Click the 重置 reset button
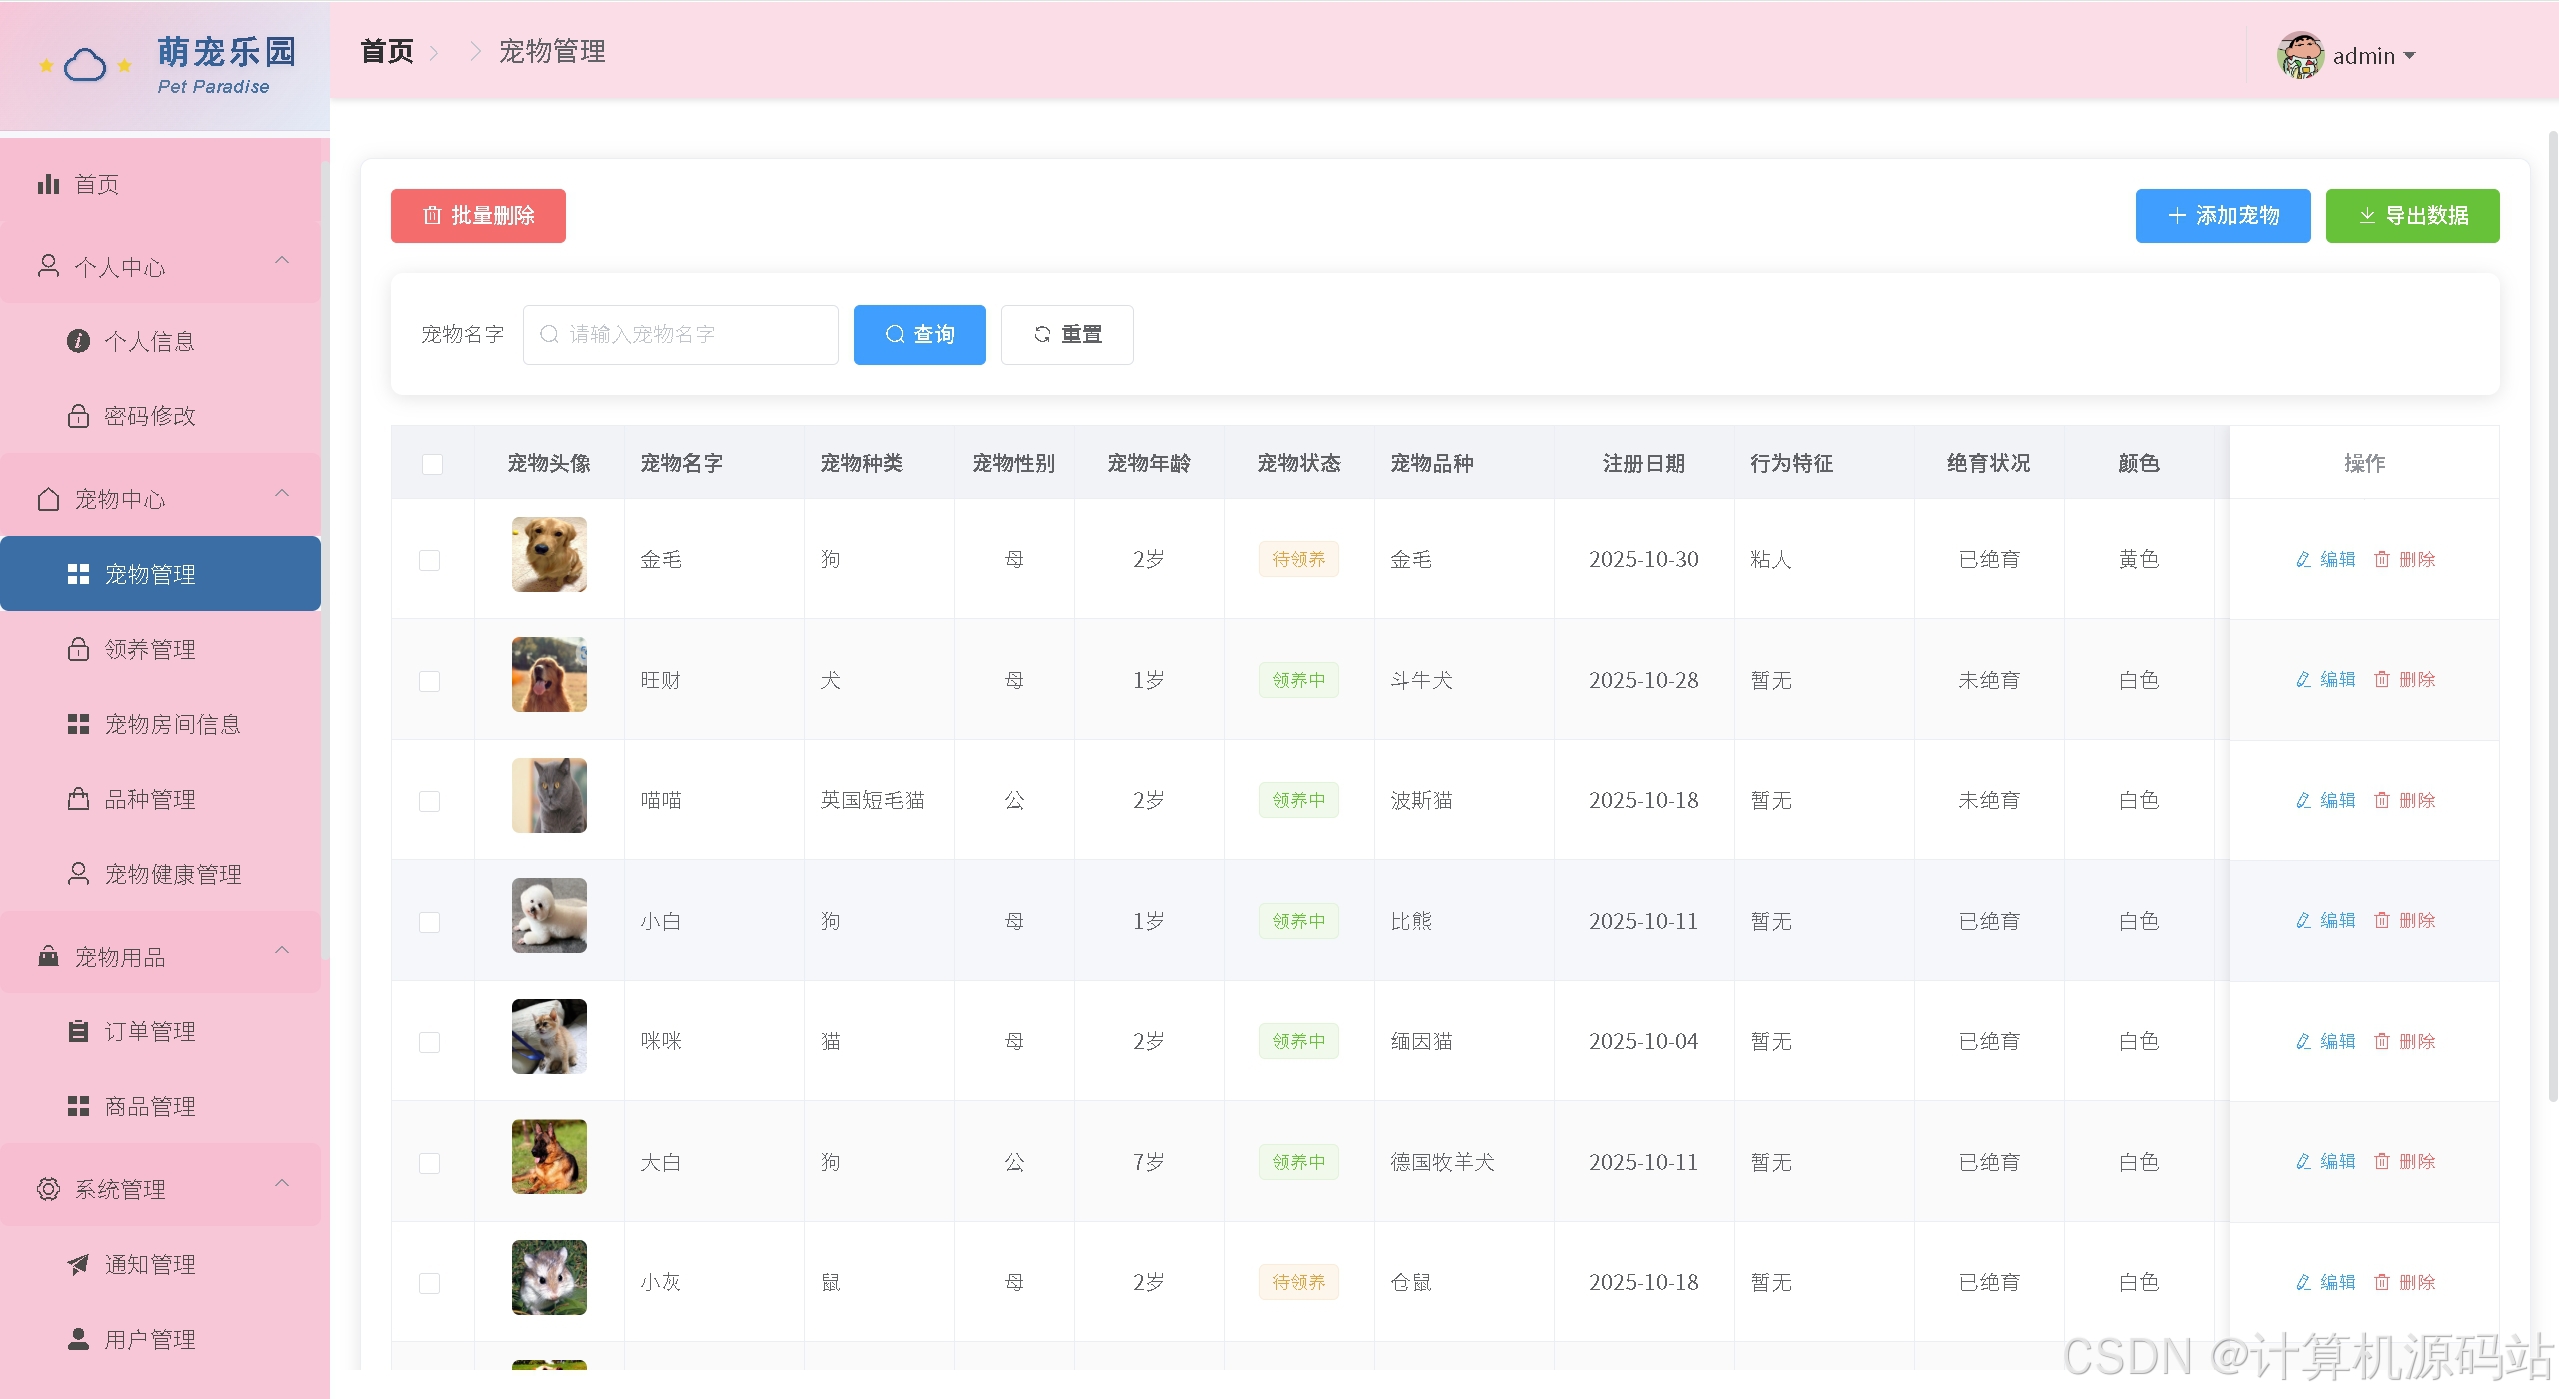The width and height of the screenshot is (2559, 1399). [1067, 335]
